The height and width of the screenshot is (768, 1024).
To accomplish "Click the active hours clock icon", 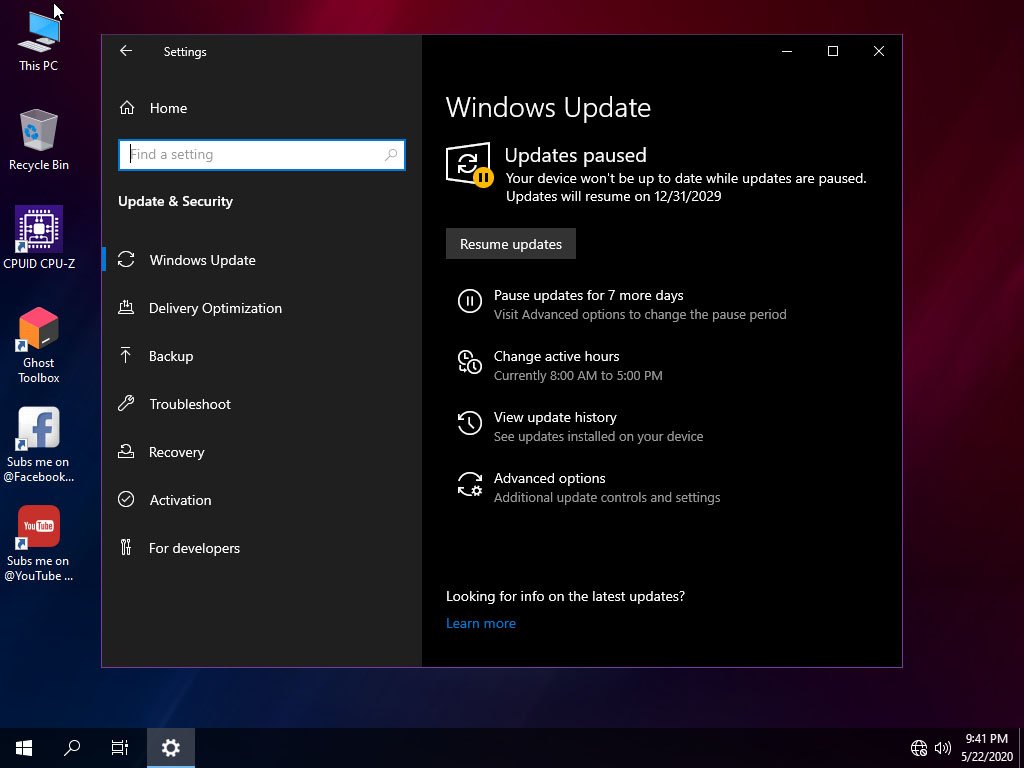I will coord(470,362).
